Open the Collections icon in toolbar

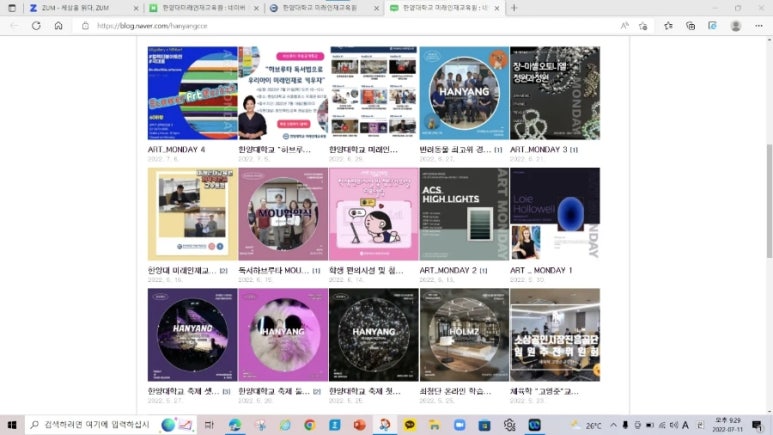(x=690, y=26)
